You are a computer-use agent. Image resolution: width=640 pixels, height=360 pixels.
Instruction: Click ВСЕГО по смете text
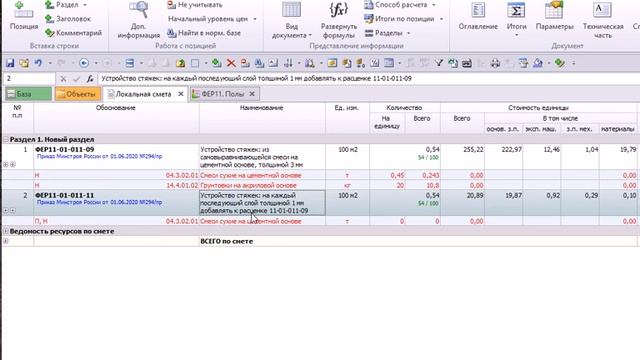click(x=227, y=241)
